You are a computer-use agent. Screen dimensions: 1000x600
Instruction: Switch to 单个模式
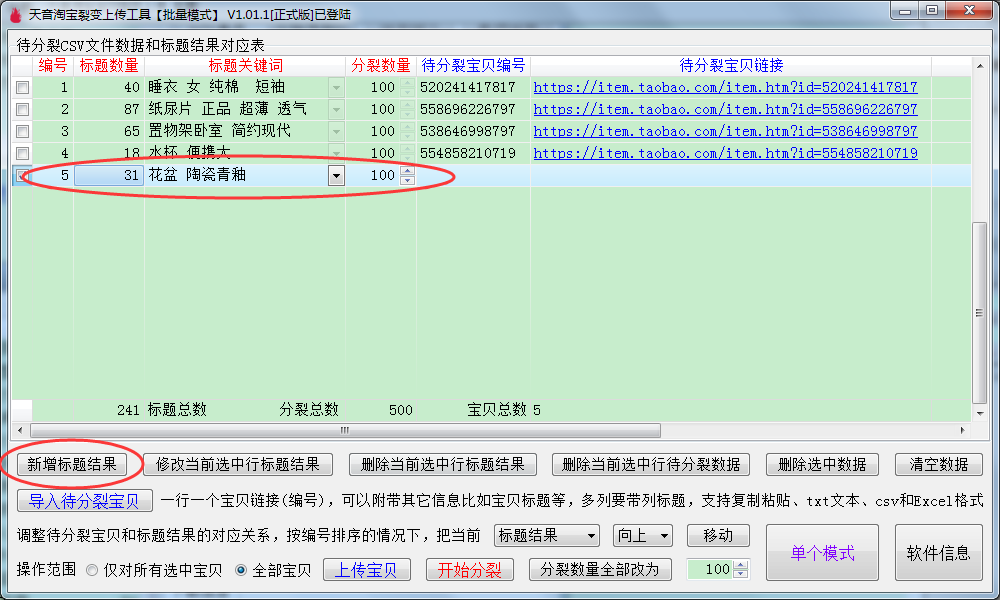tap(822, 553)
